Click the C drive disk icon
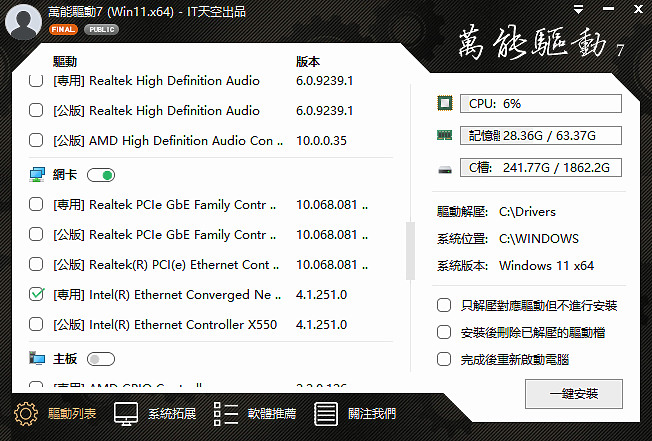This screenshot has height=441, width=652. [x=445, y=170]
